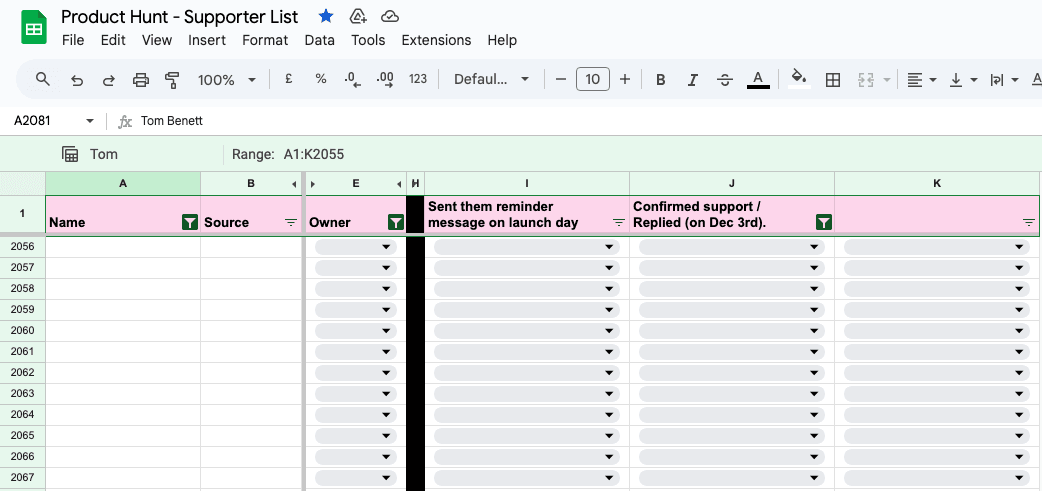Expand hidden columns right of column B
The width and height of the screenshot is (1042, 491).
(294, 184)
